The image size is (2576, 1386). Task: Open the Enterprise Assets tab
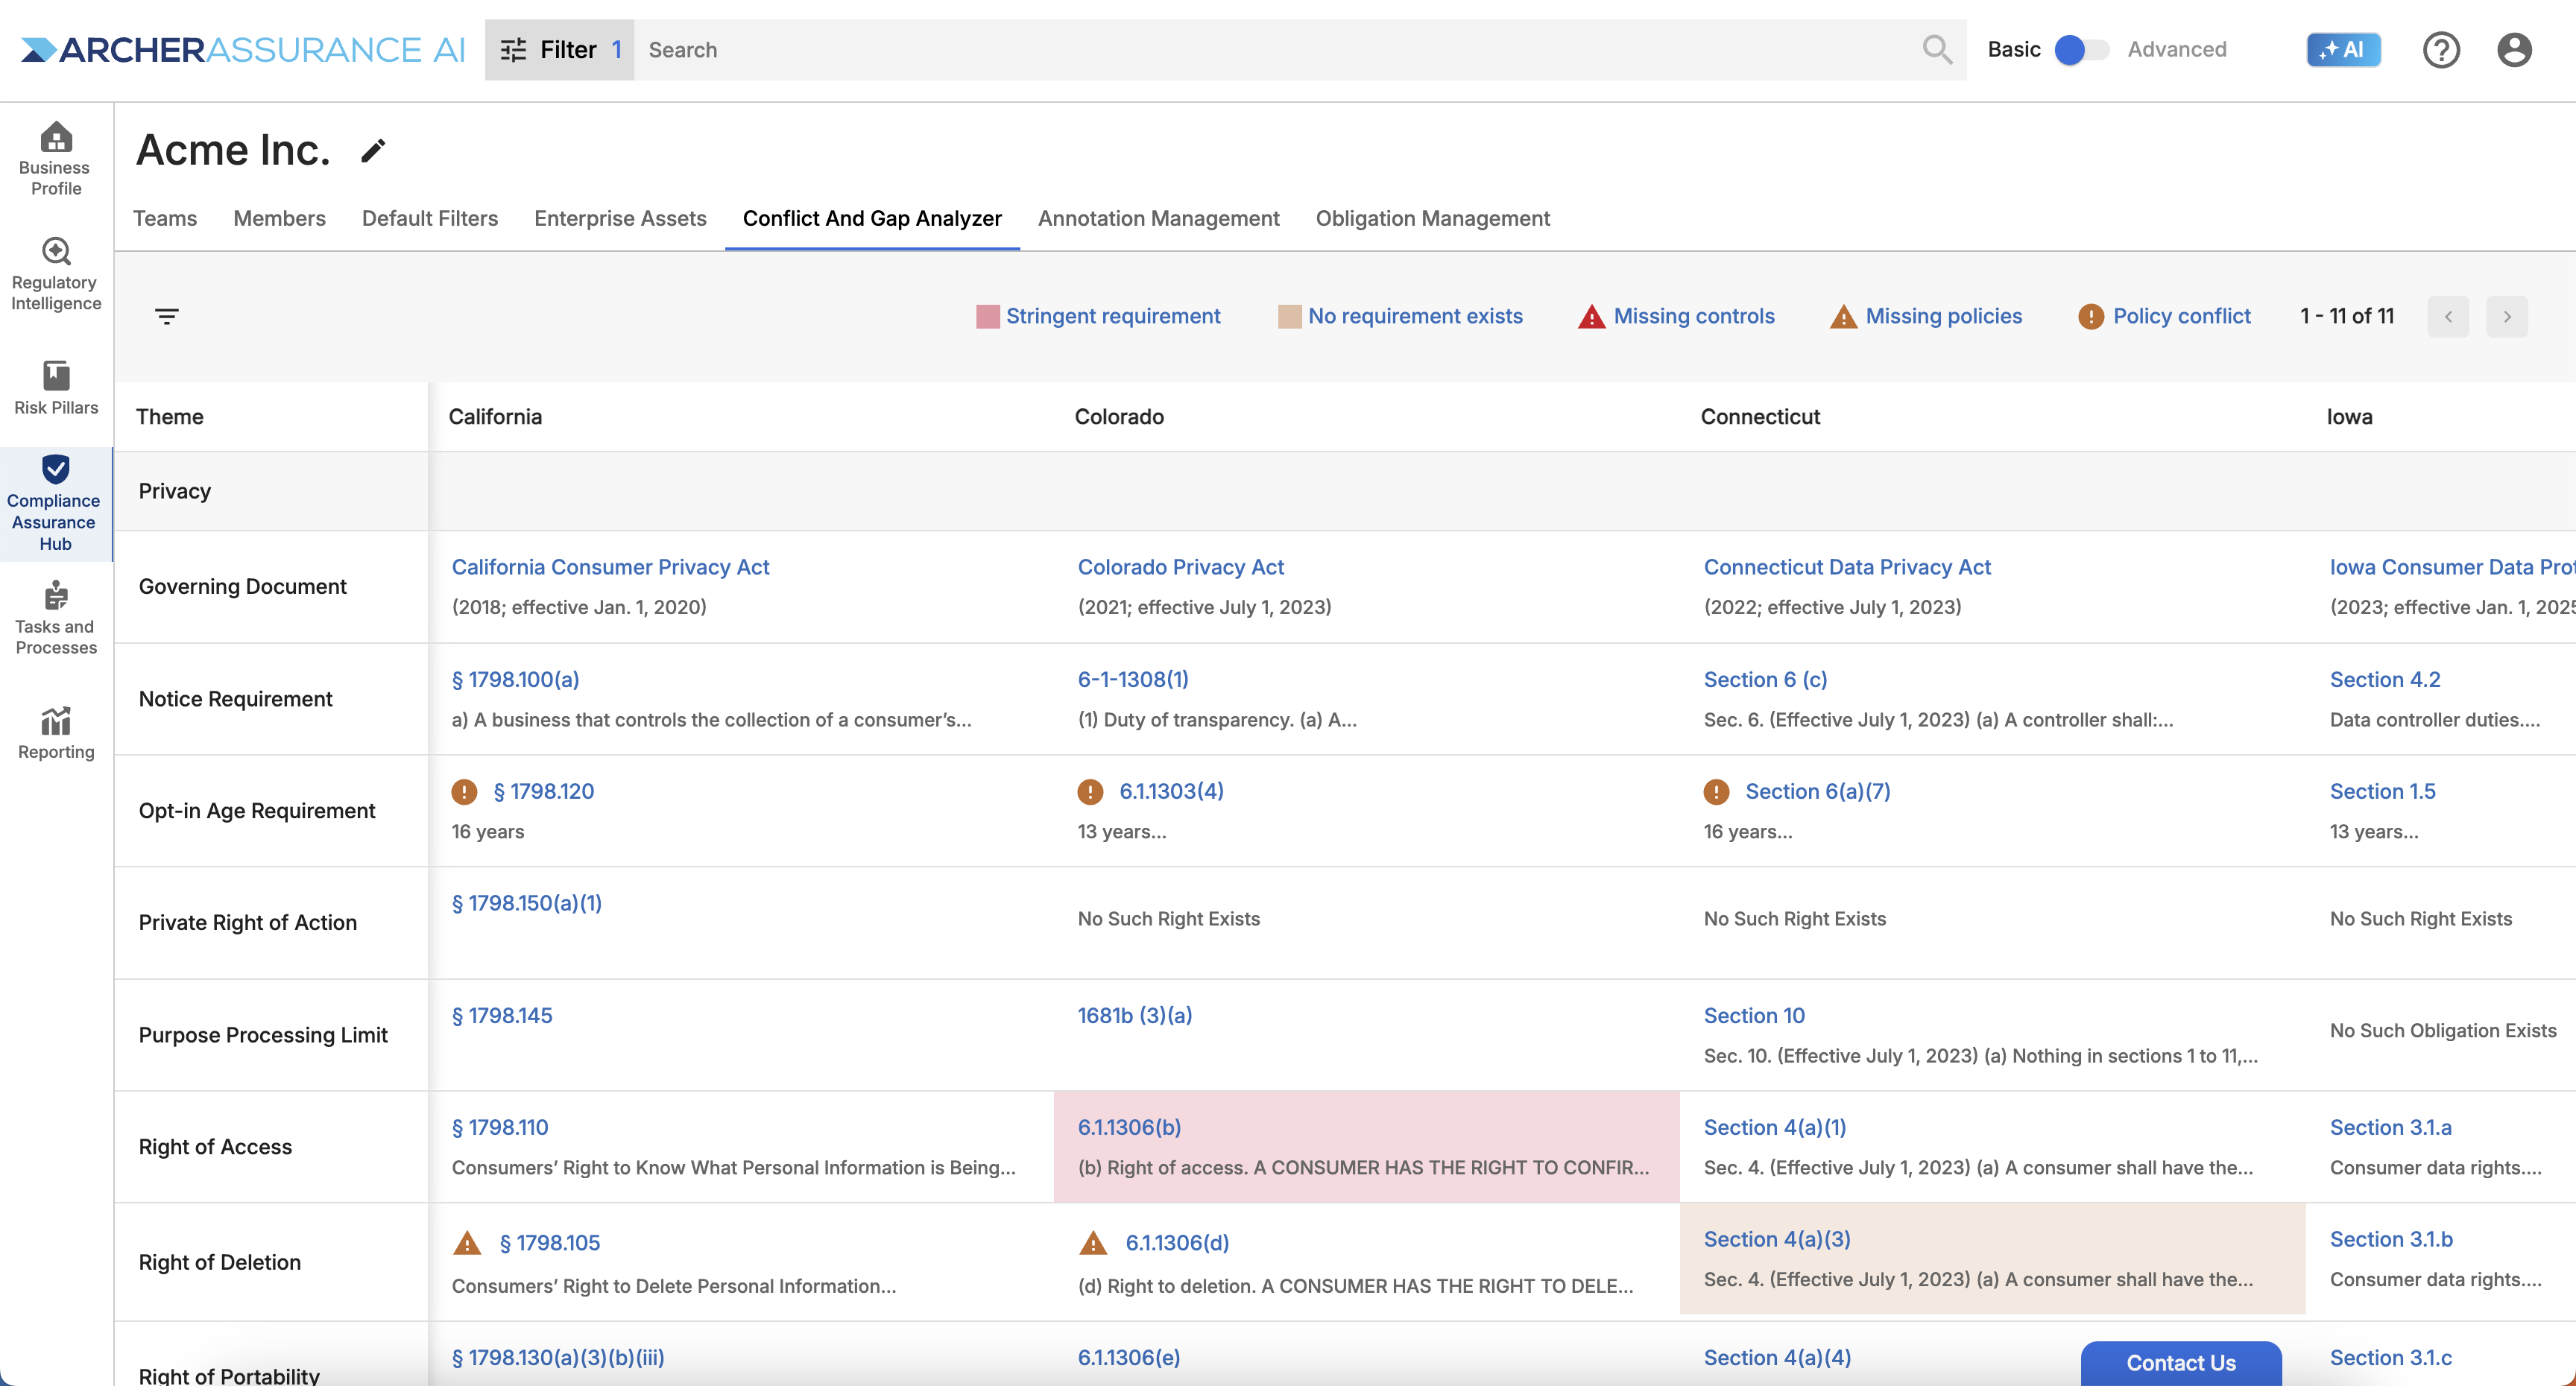pyautogui.click(x=620, y=219)
